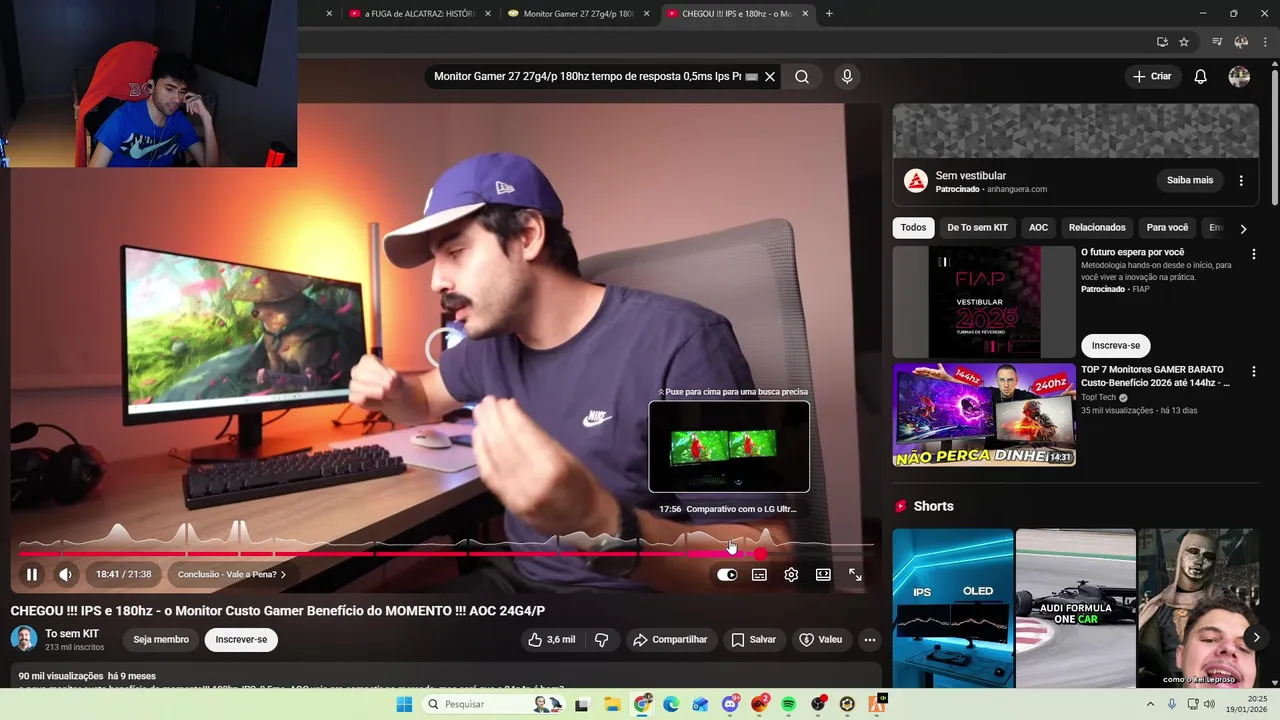Start voice search with the microphone
This screenshot has width=1280, height=720.
tap(847, 77)
